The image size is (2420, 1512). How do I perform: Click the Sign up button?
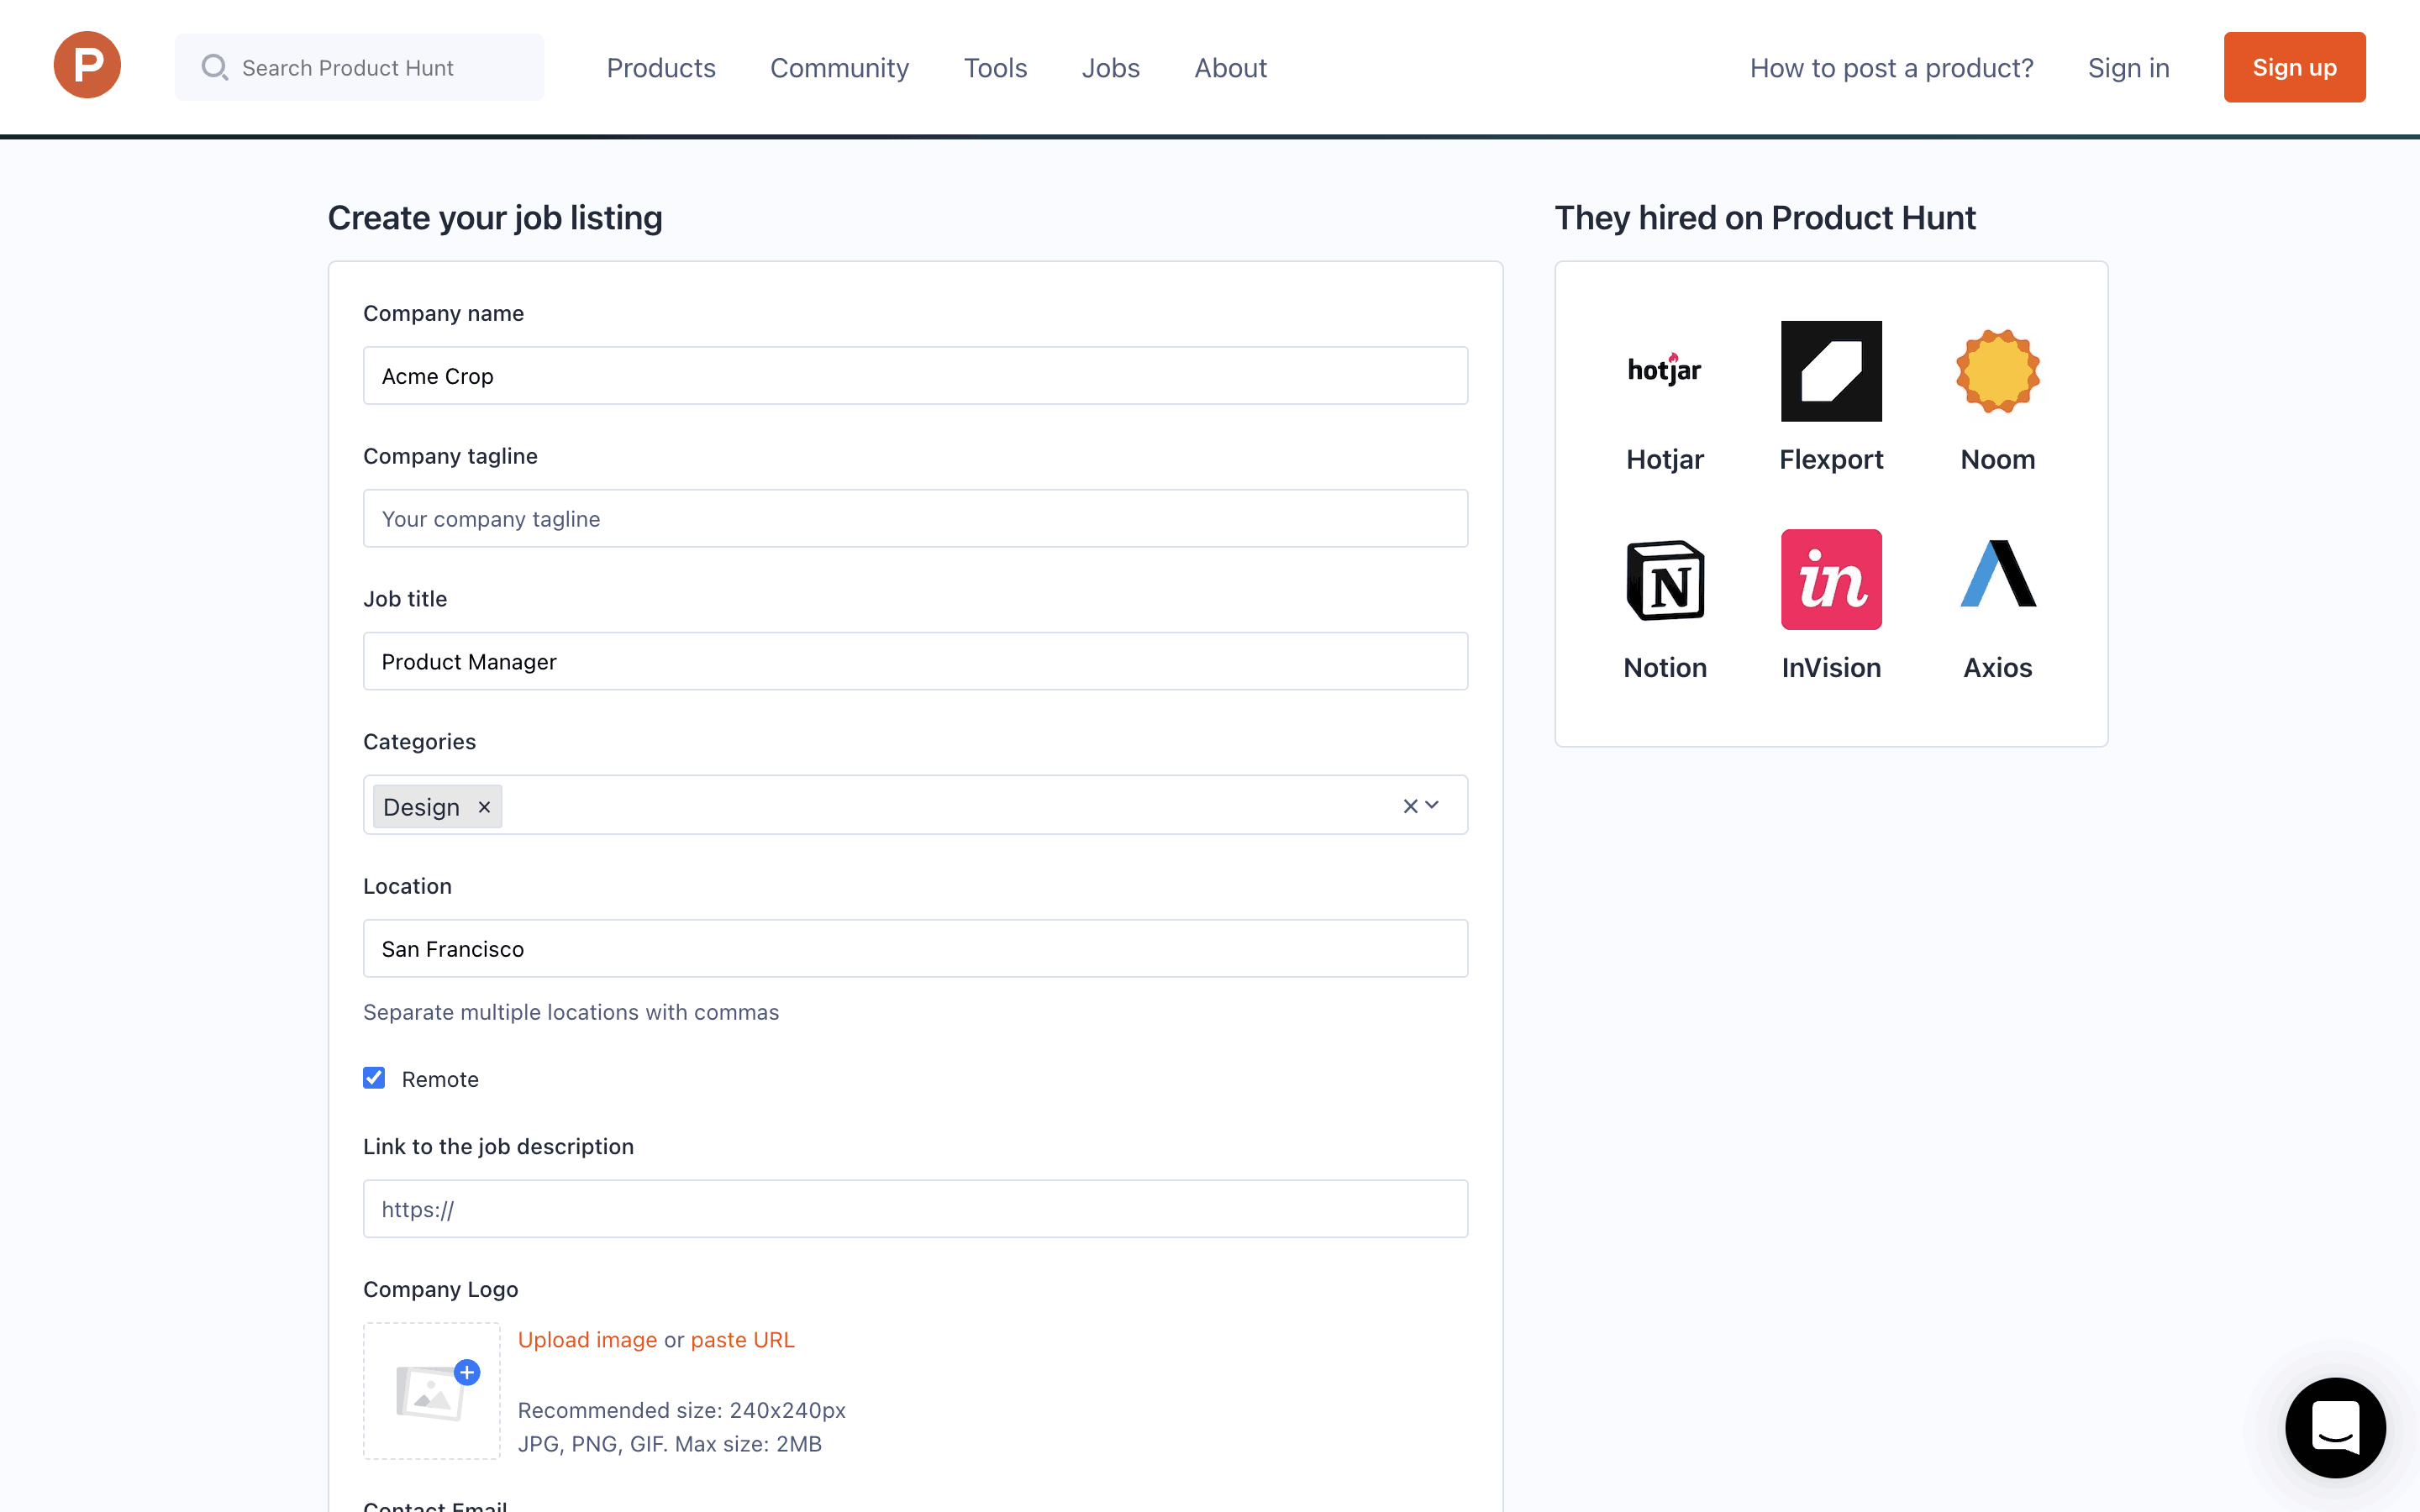coord(2294,67)
